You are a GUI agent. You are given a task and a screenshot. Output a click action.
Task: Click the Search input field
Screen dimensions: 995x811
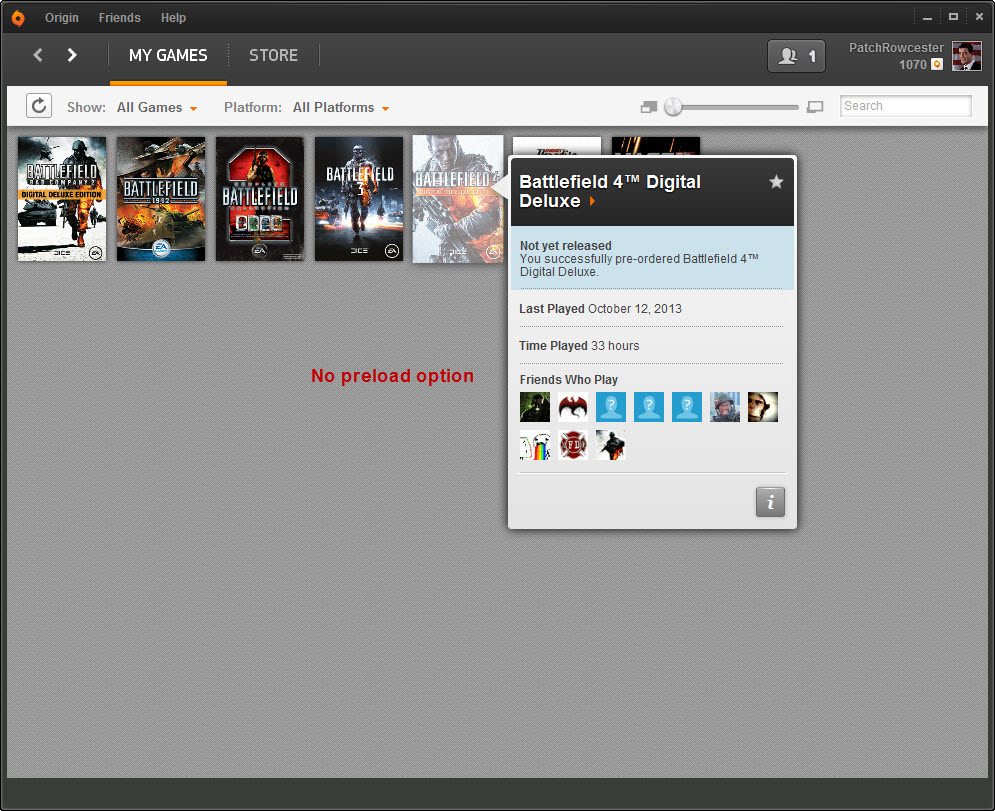click(906, 106)
